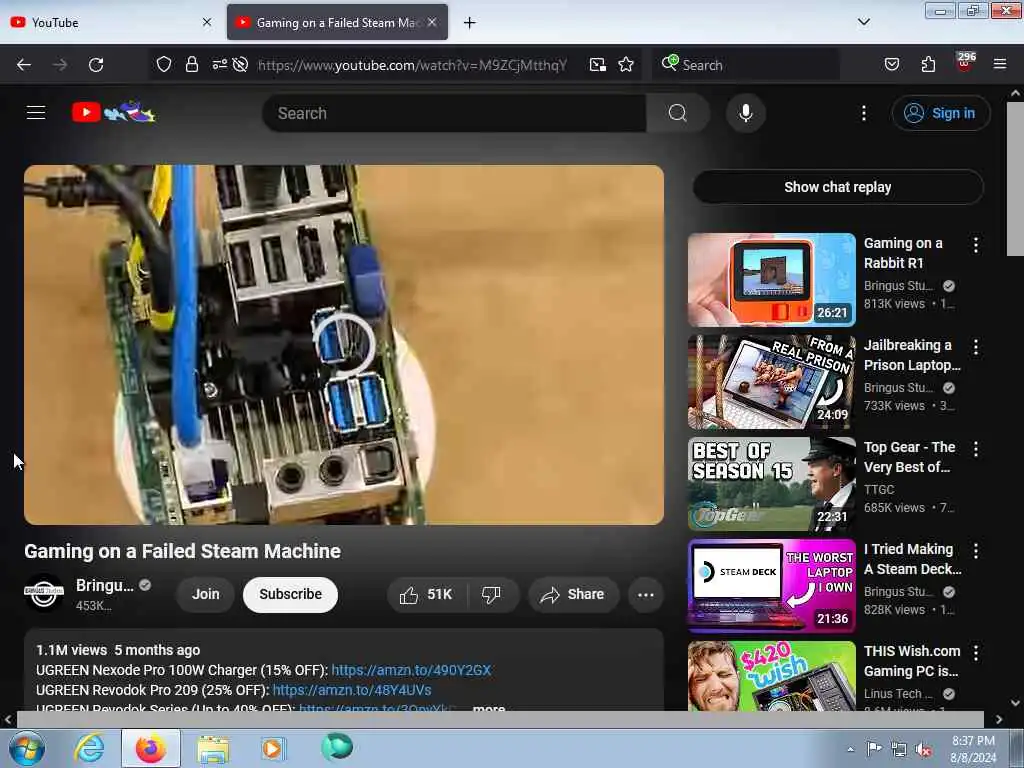Open options for Top Gear Very Best video
Image resolution: width=1024 pixels, height=768 pixels.
click(976, 449)
